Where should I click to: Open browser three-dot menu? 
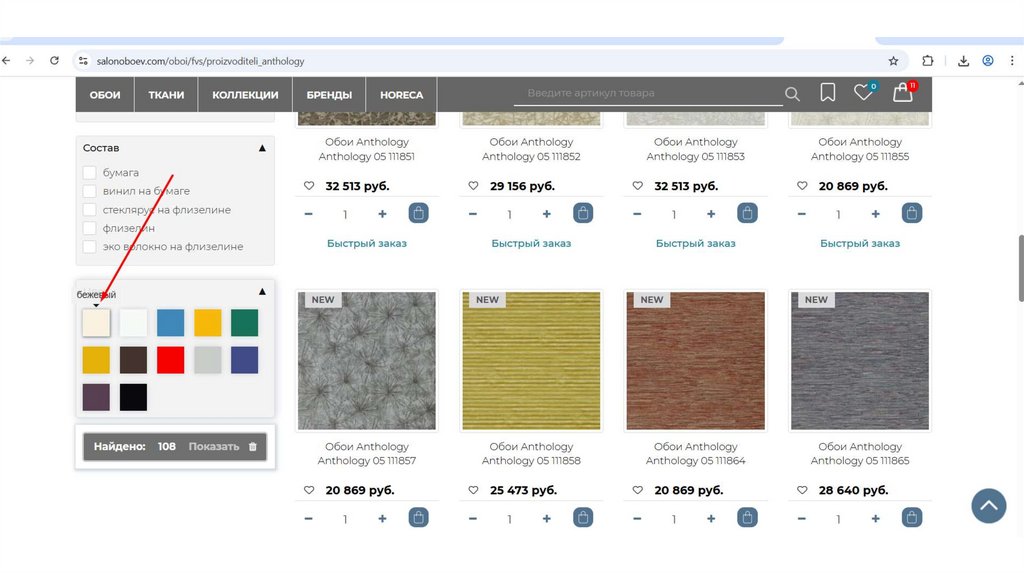pyautogui.click(x=1012, y=61)
